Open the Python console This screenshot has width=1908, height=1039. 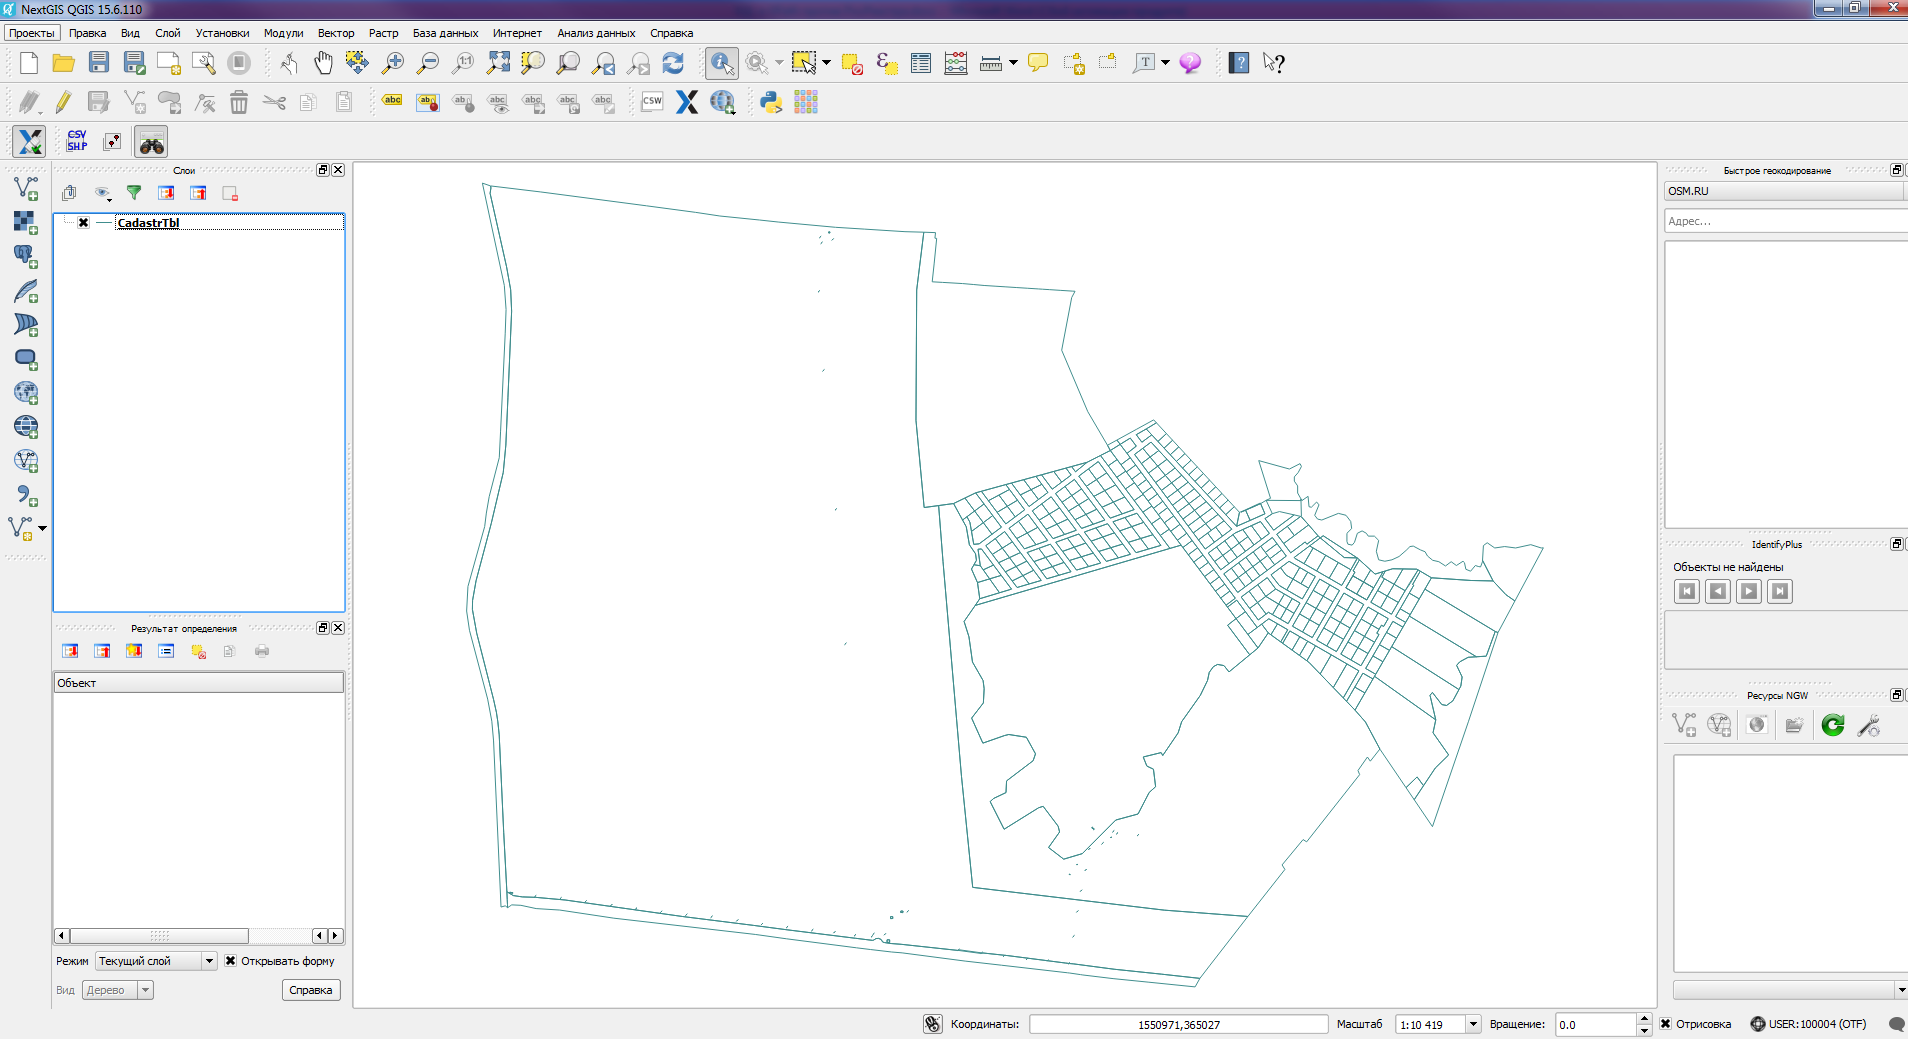770,102
